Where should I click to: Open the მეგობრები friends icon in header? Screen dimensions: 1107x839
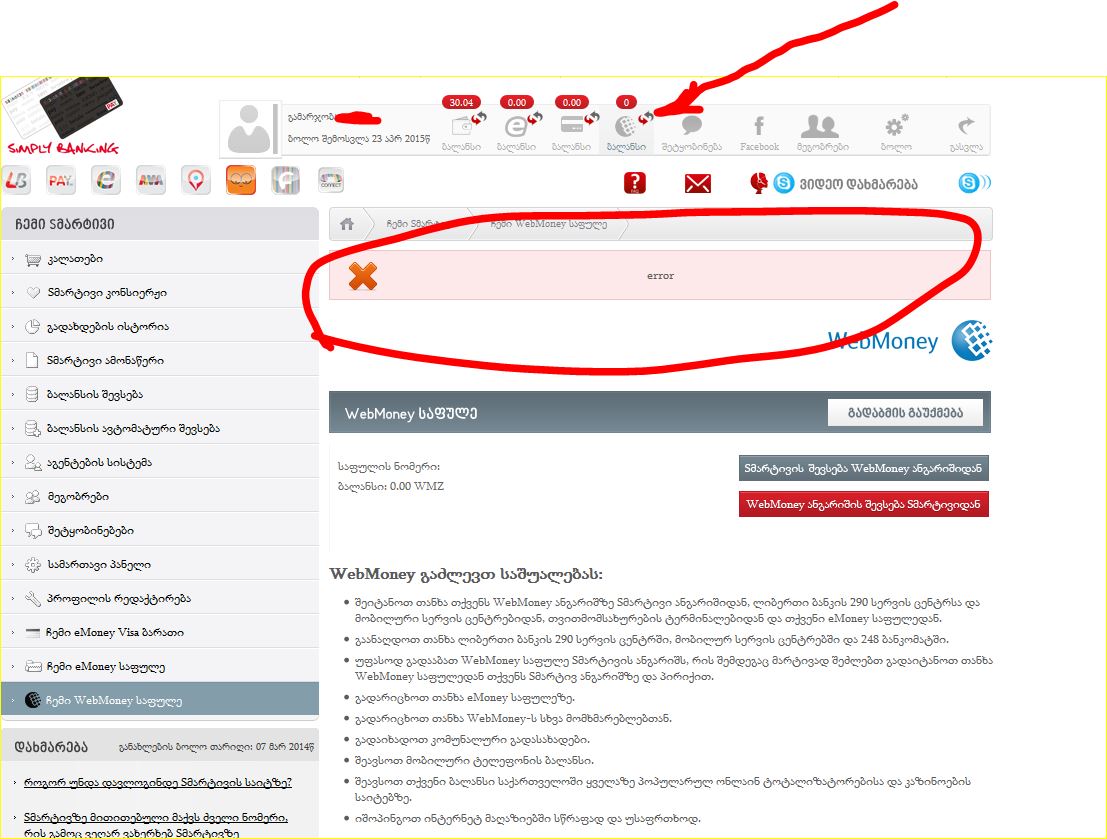click(x=820, y=126)
